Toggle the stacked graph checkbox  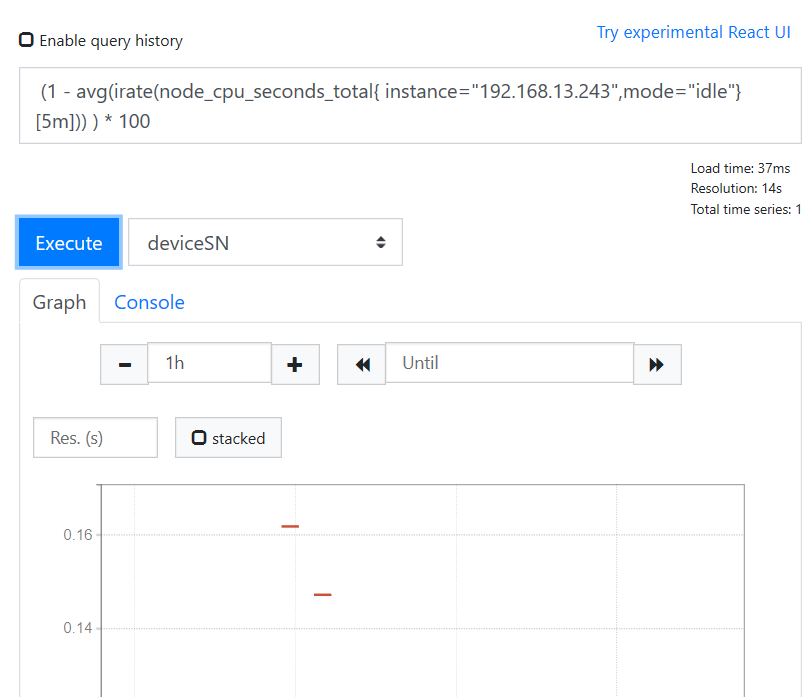198,438
